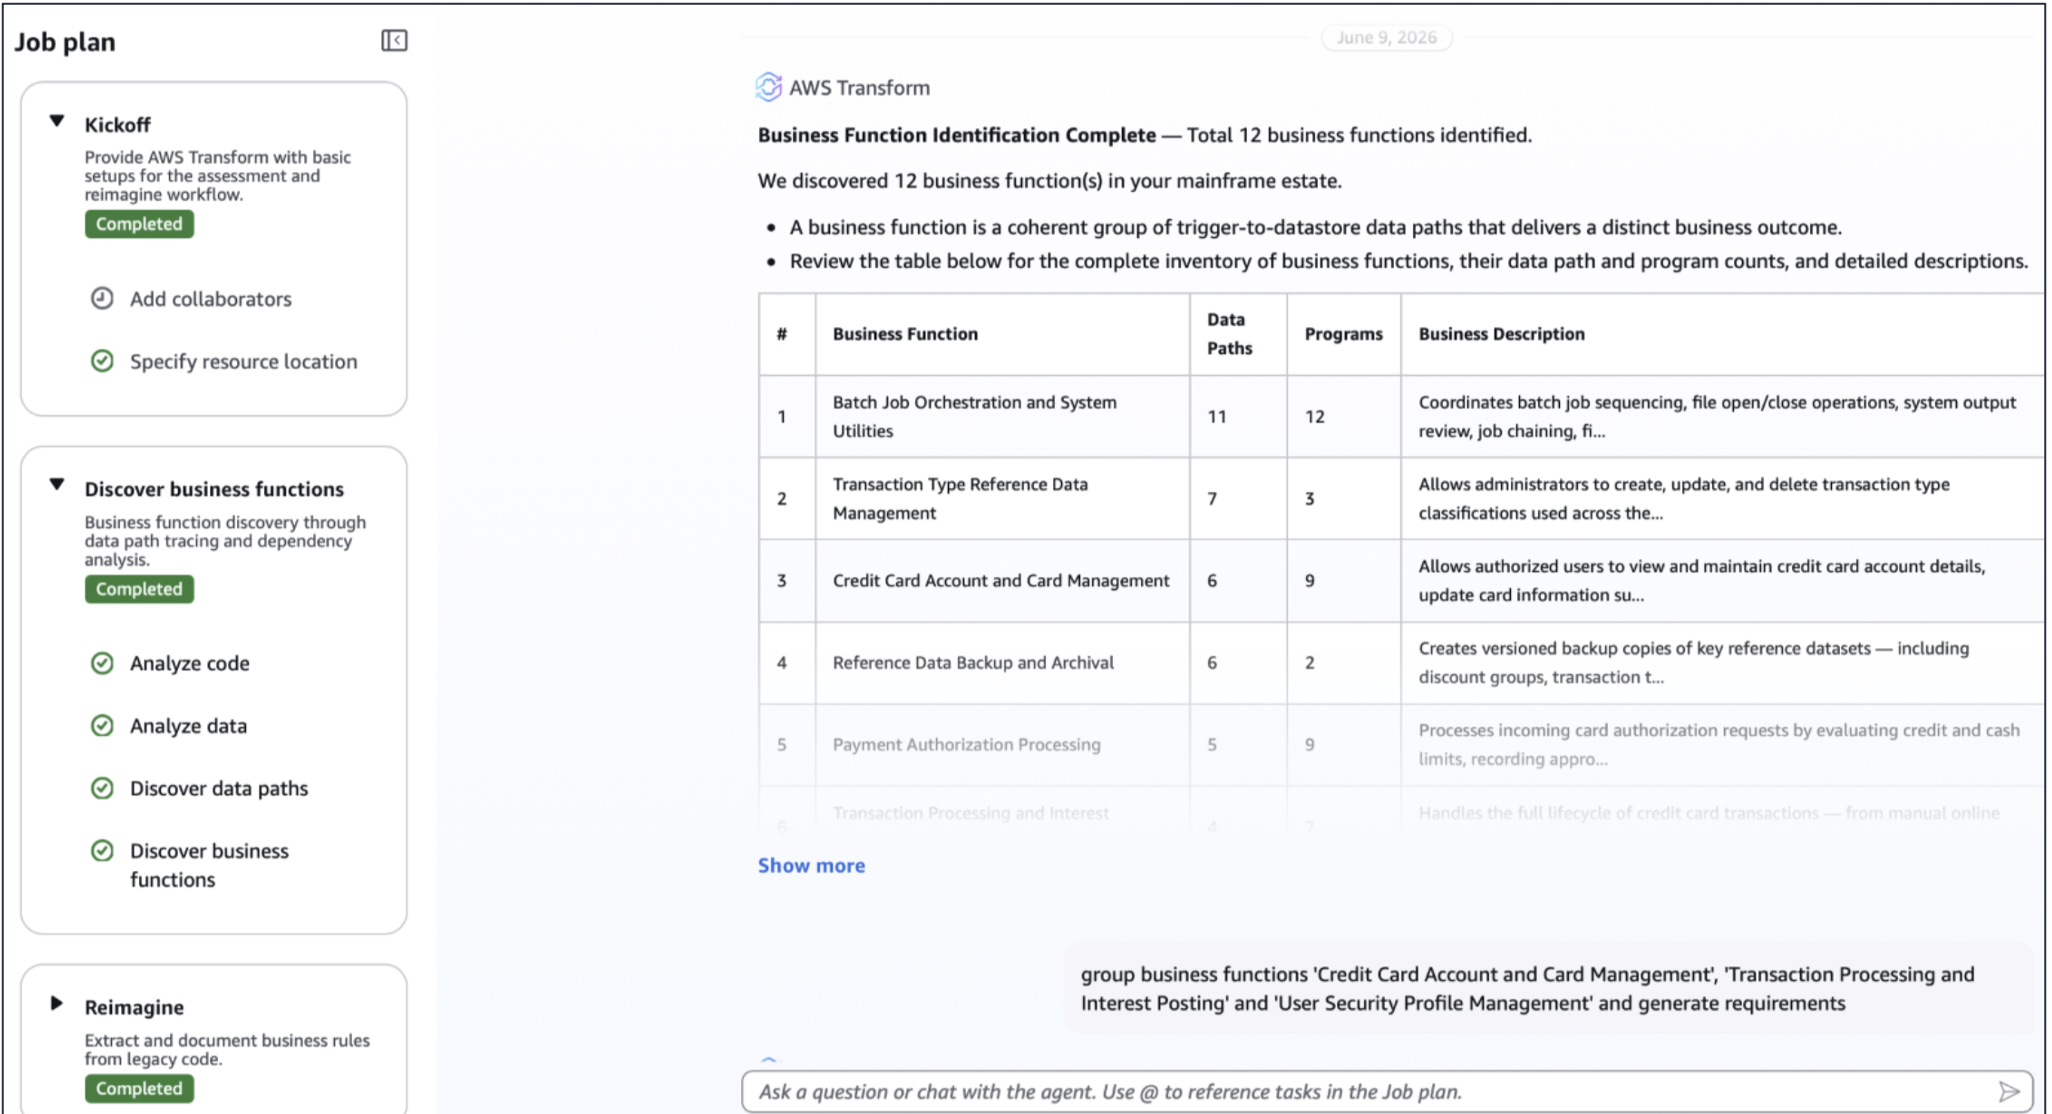Click the Reimagine section title
Viewport: 2052px width, 1114px height.
[134, 1007]
